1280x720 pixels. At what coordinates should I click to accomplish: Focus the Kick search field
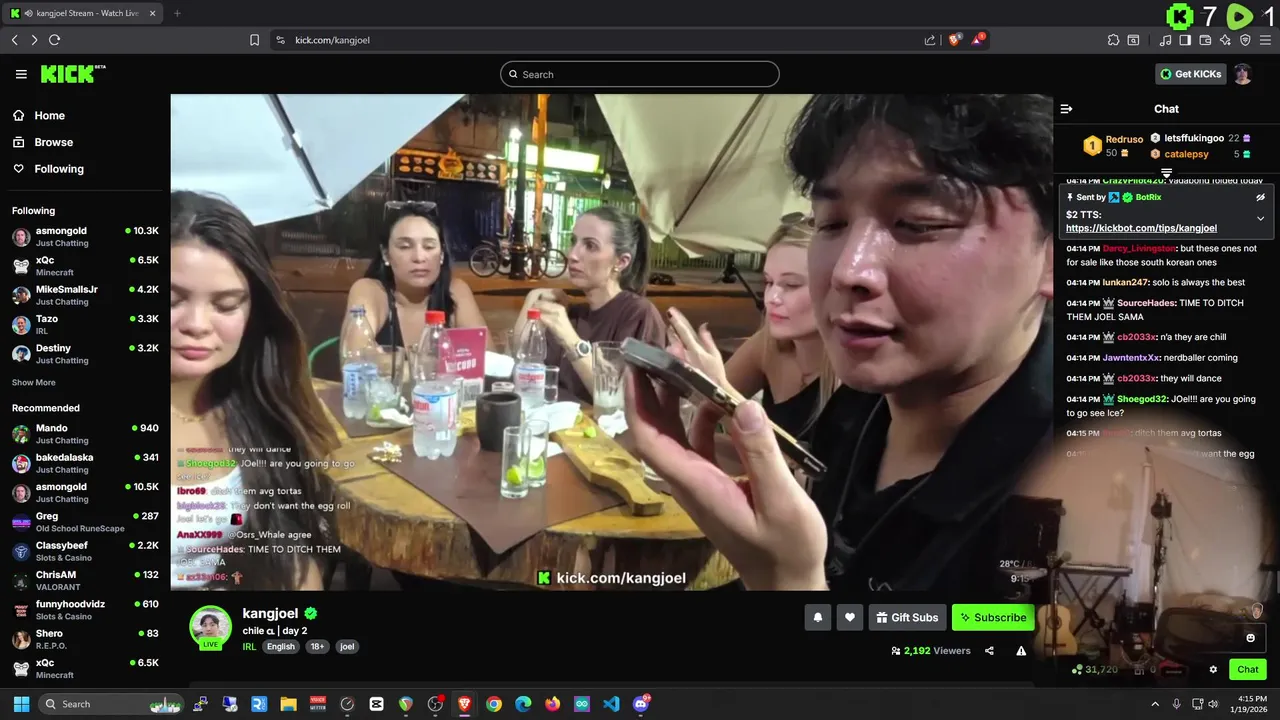coord(640,74)
